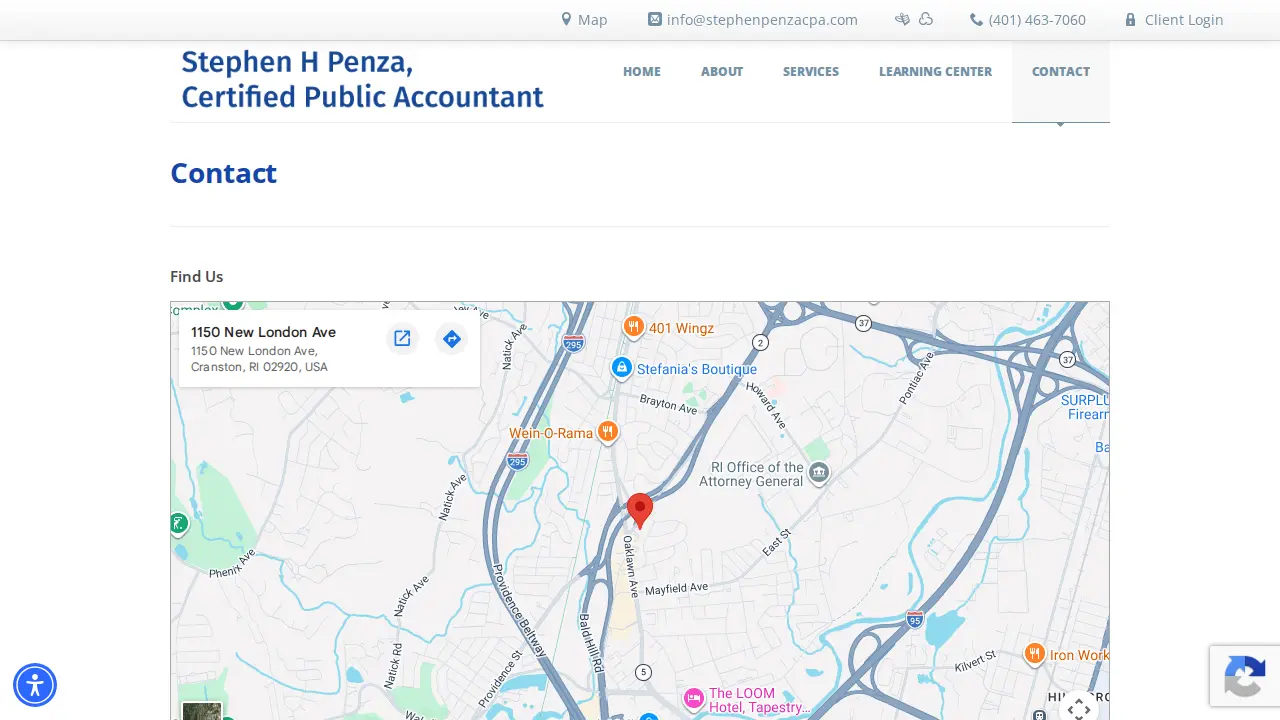Click the Contact page heading
Image resolution: width=1280 pixels, height=720 pixels.
tap(223, 173)
